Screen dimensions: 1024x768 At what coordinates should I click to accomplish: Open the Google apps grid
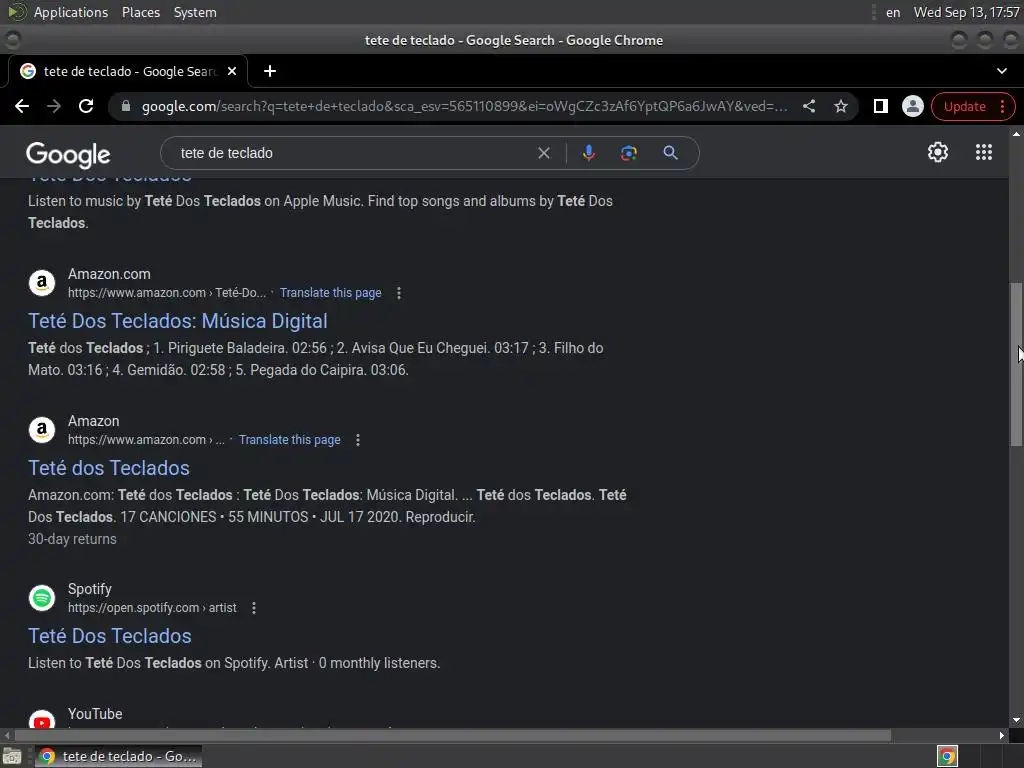click(984, 152)
